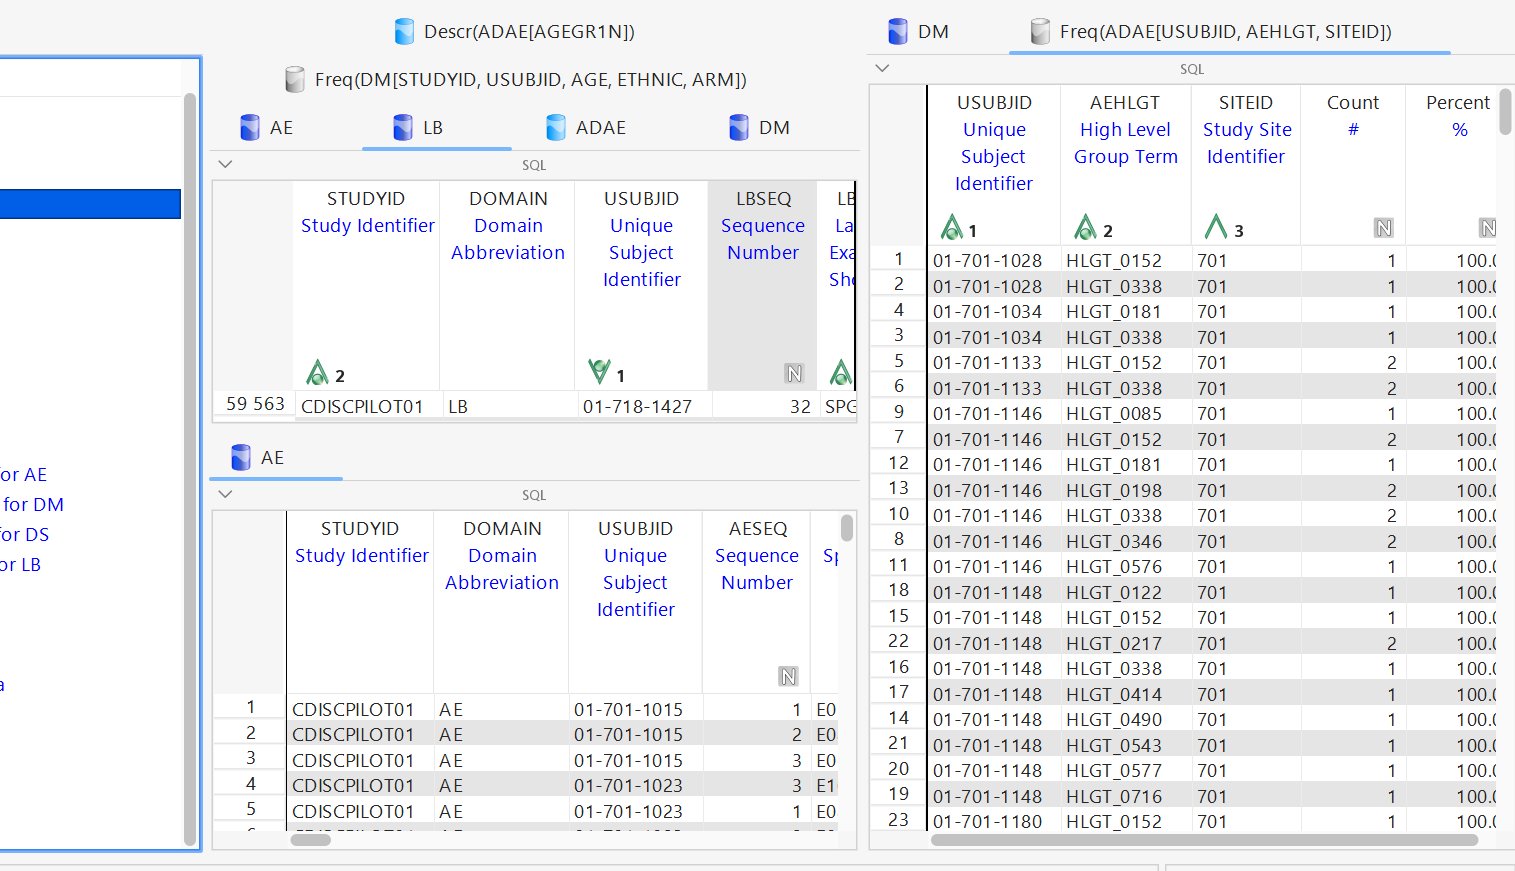
Task: Click the numeric N badge under AESEQ
Action: (x=788, y=677)
